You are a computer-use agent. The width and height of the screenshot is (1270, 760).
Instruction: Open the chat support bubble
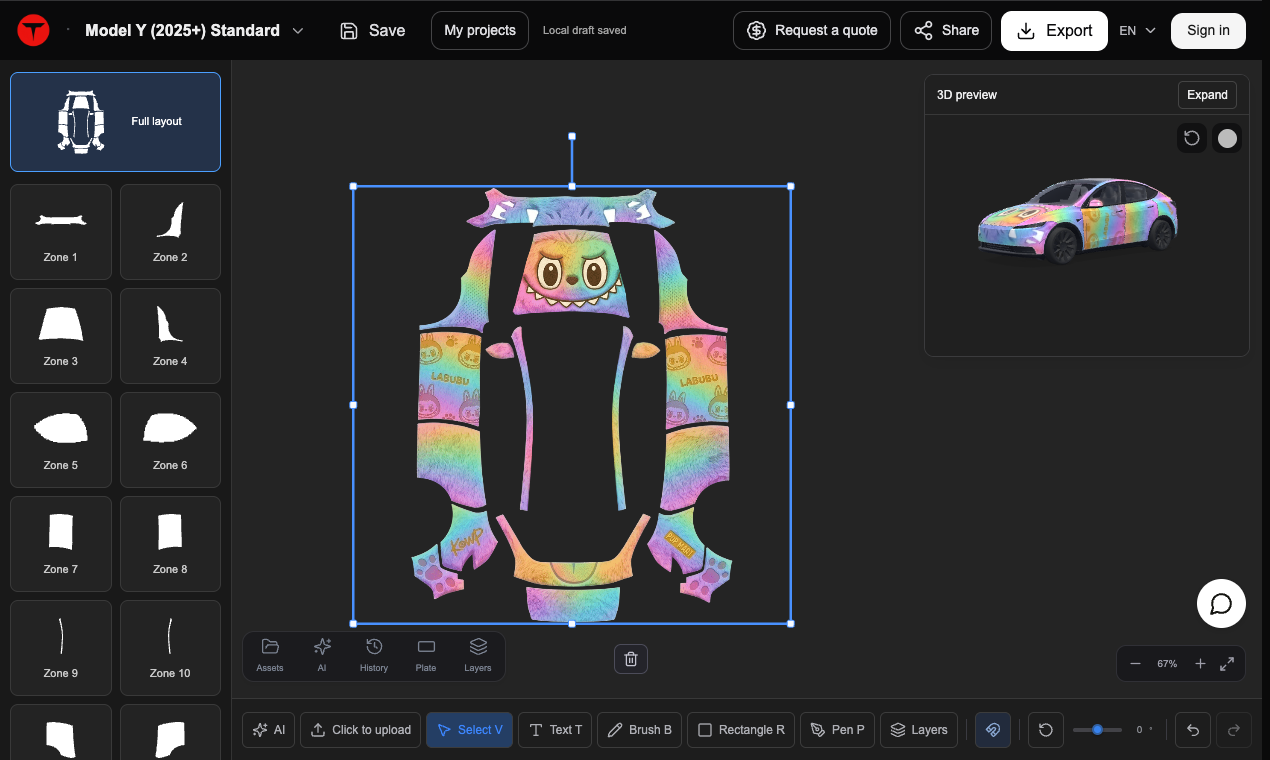pos(1221,604)
